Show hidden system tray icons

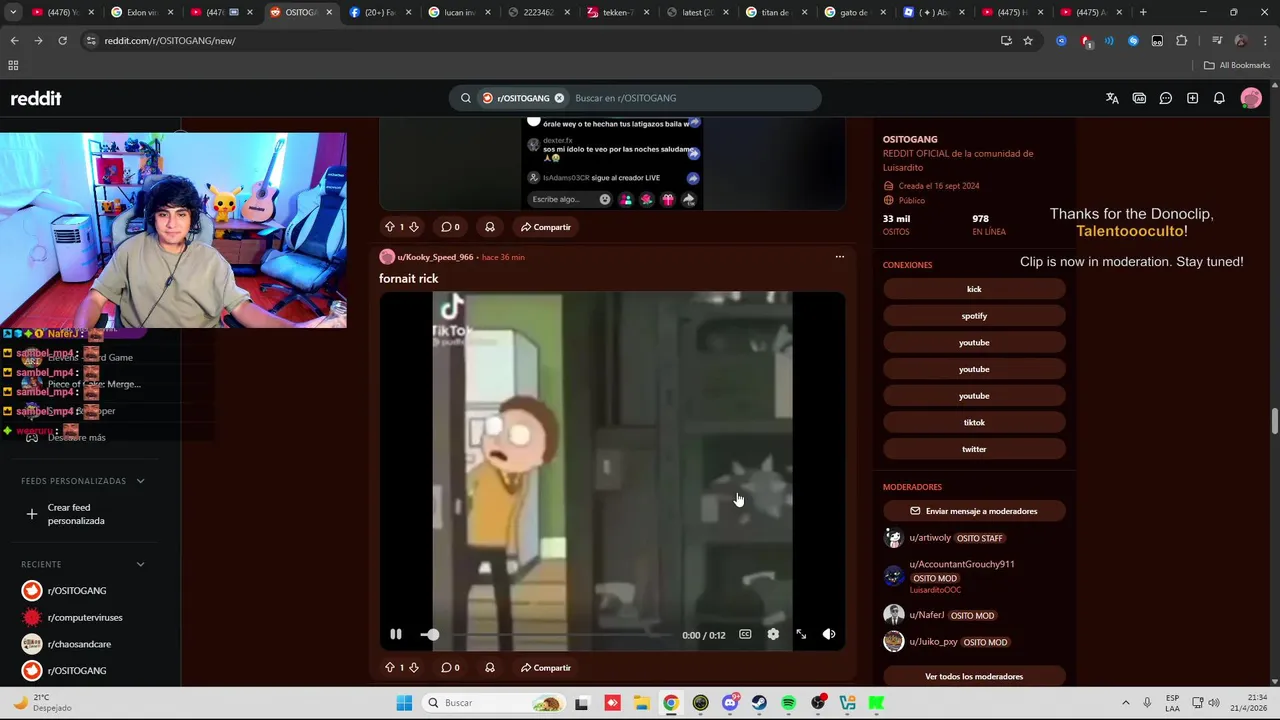tap(1126, 703)
